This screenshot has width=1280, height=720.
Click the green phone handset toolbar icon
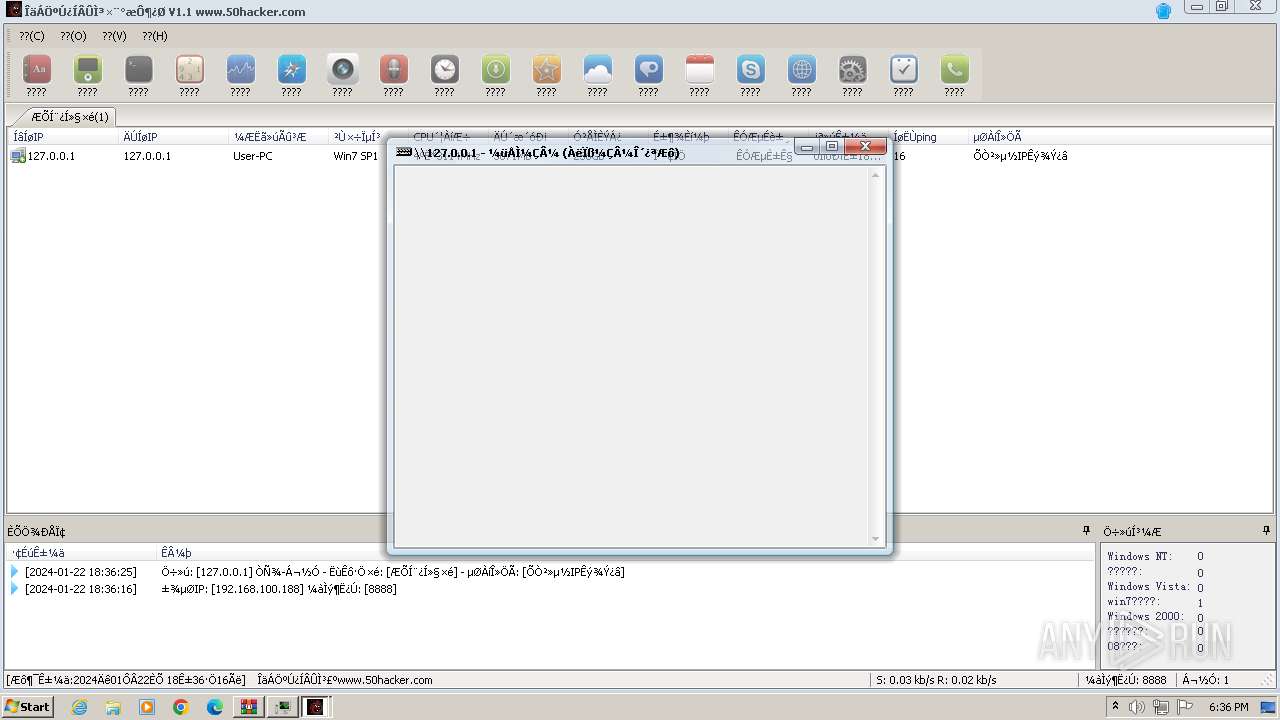(955, 69)
